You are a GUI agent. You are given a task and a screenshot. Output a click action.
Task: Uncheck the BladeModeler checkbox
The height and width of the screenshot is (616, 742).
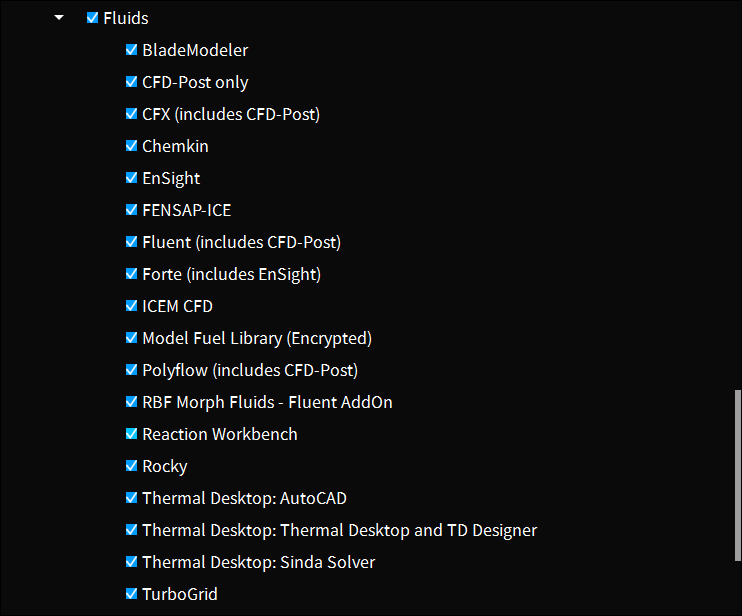coord(131,50)
